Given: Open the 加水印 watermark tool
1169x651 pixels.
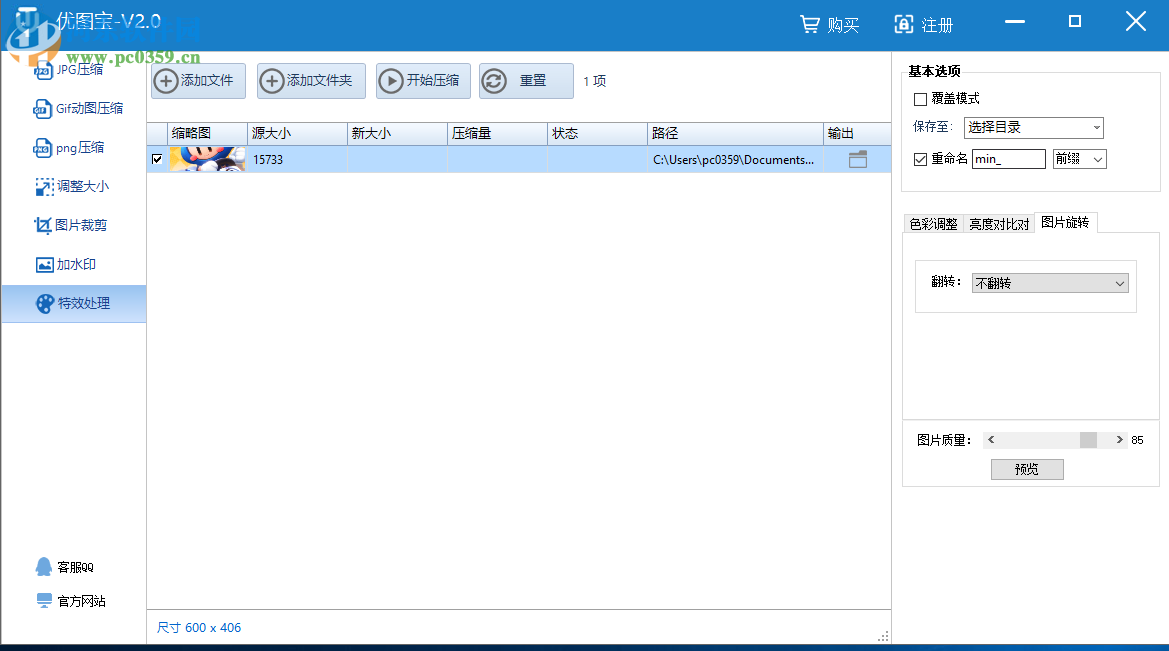Looking at the screenshot, I should click(66, 264).
